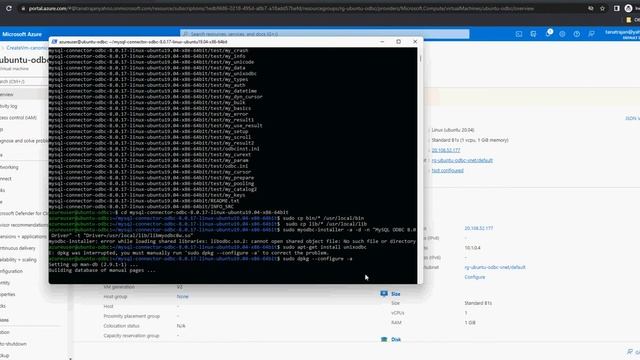Image resolution: width=640 pixels, height=360 pixels.
Task: Click the Disk section heading
Action: (x=396, y=340)
